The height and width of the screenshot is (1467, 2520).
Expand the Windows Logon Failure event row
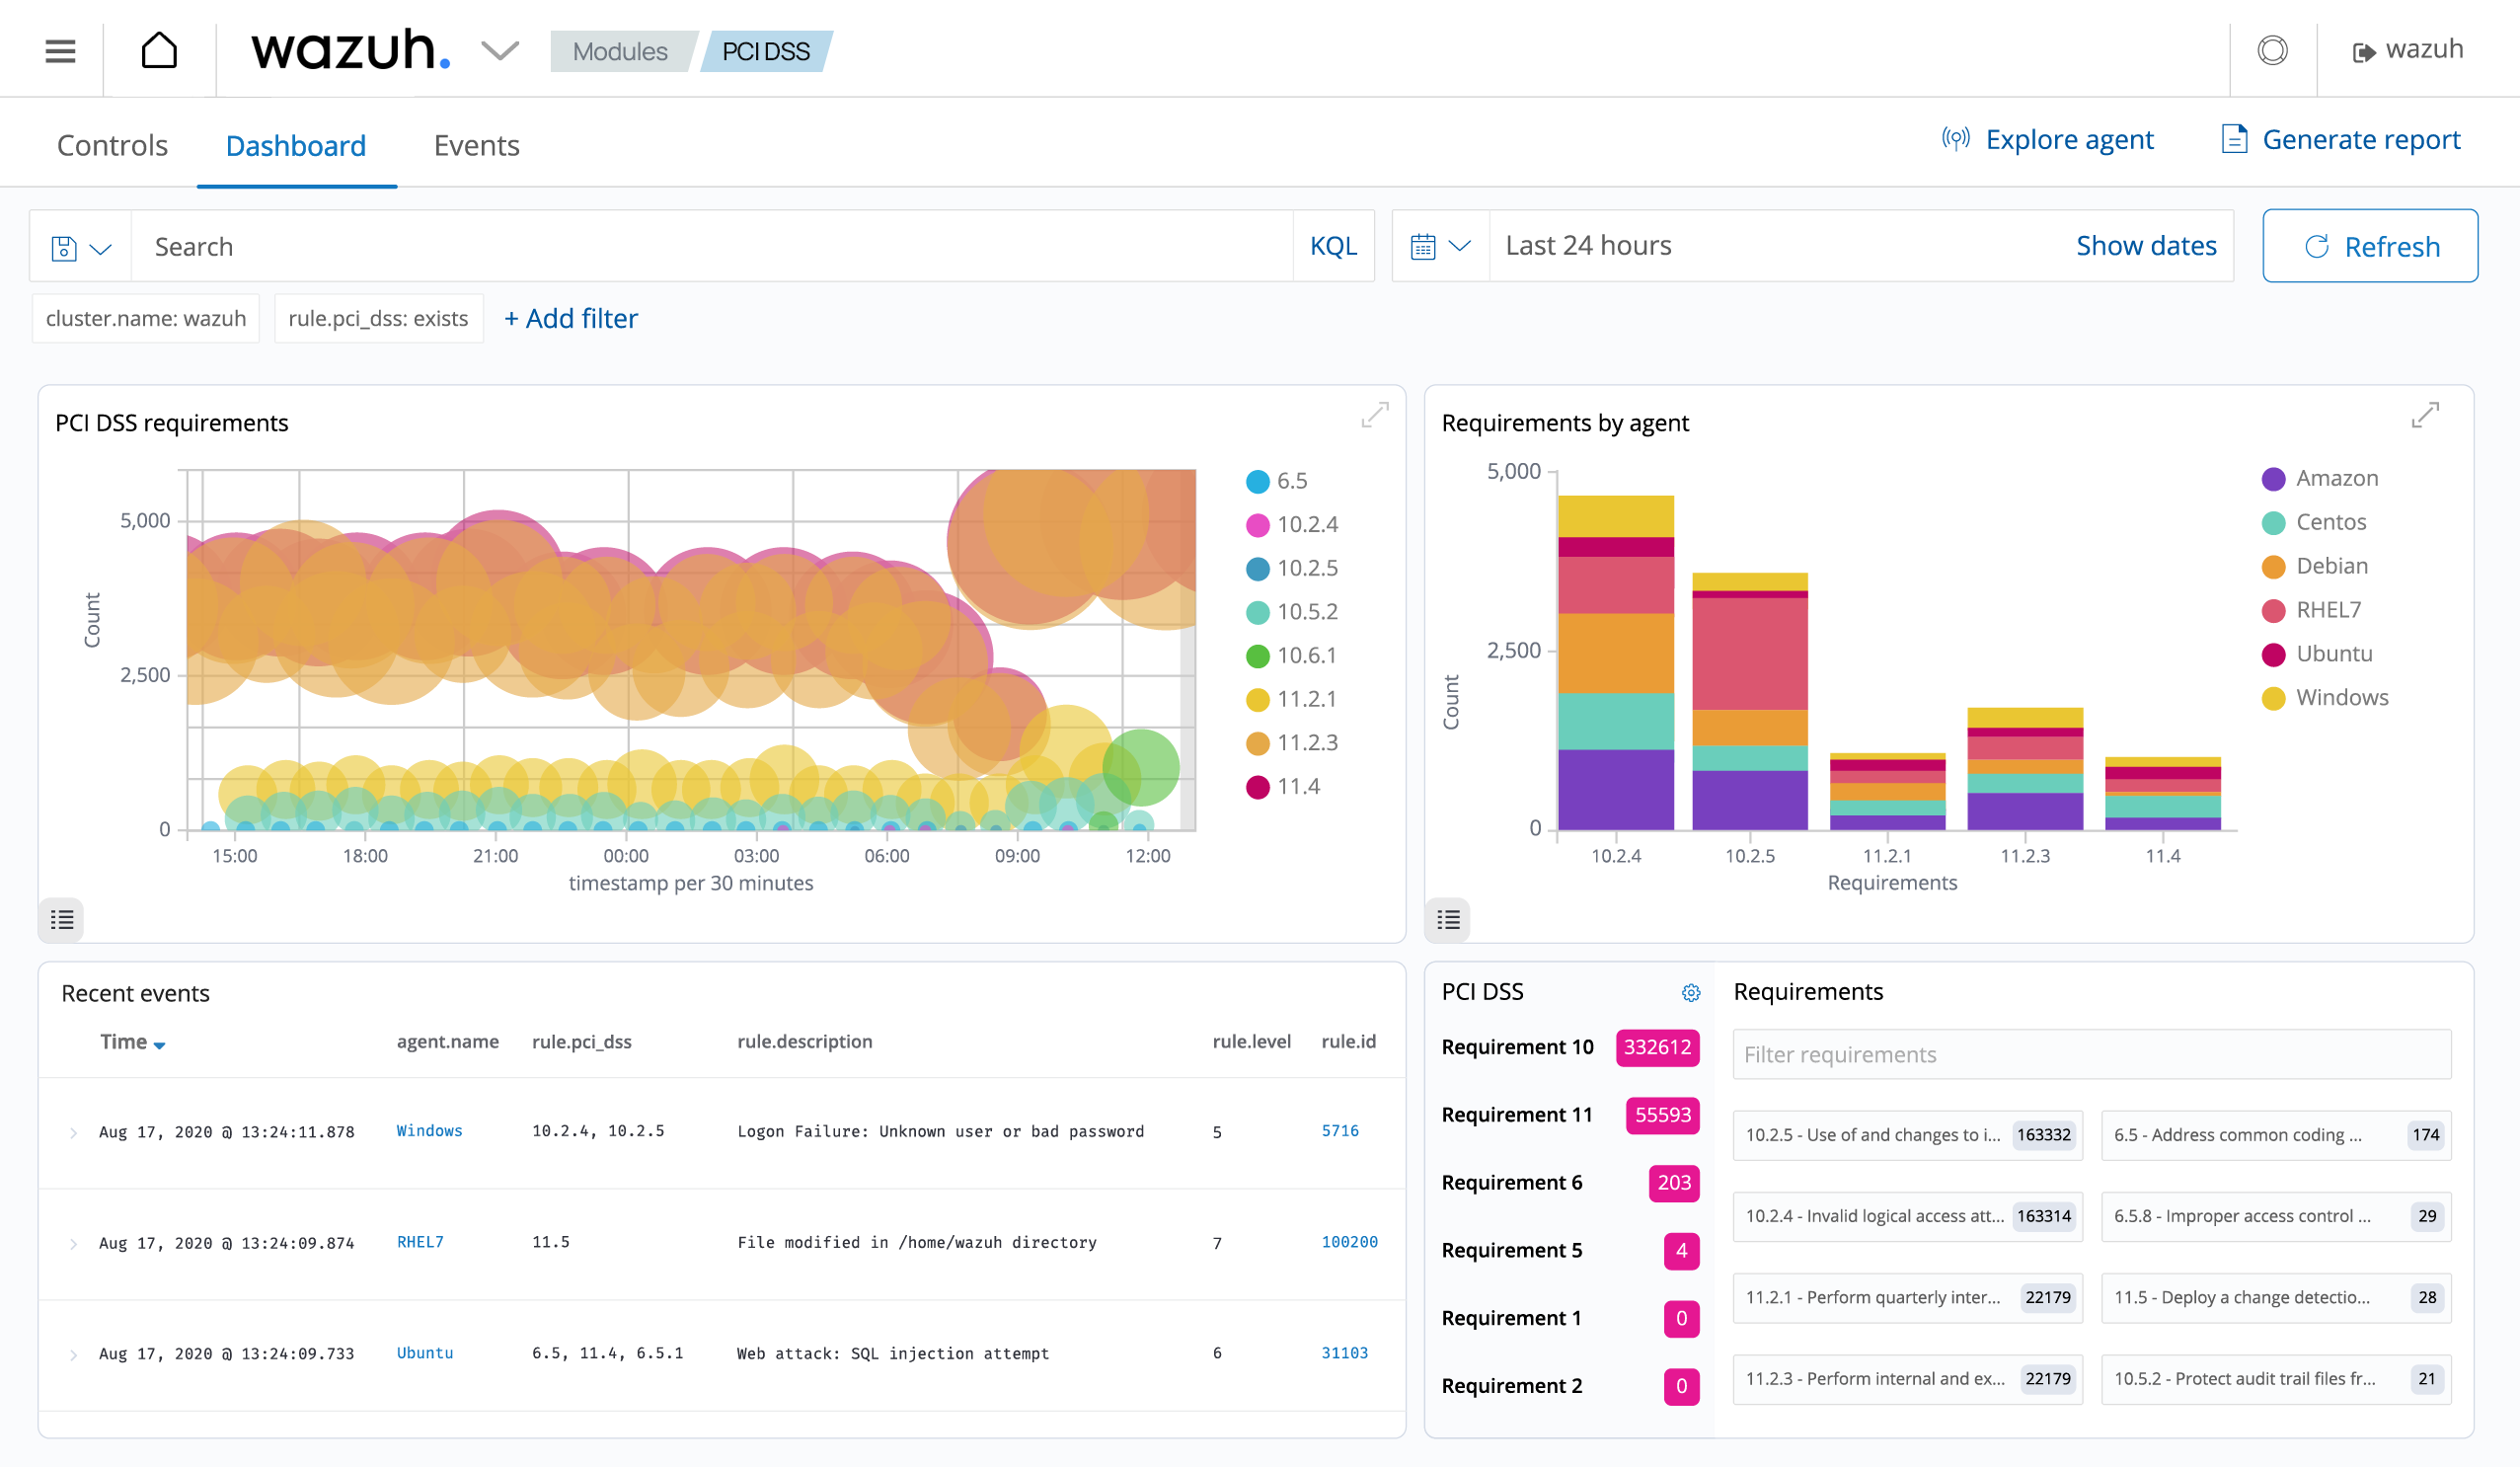pyautogui.click(x=73, y=1132)
